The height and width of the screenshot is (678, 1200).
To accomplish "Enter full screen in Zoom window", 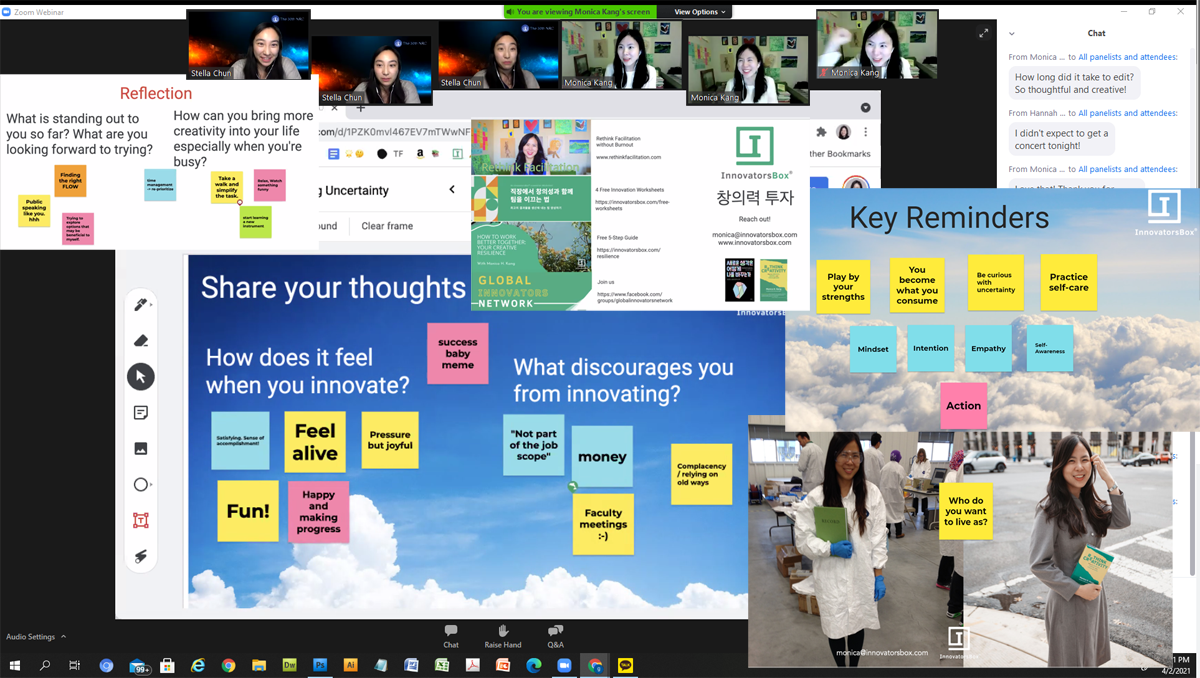I will [984, 33].
